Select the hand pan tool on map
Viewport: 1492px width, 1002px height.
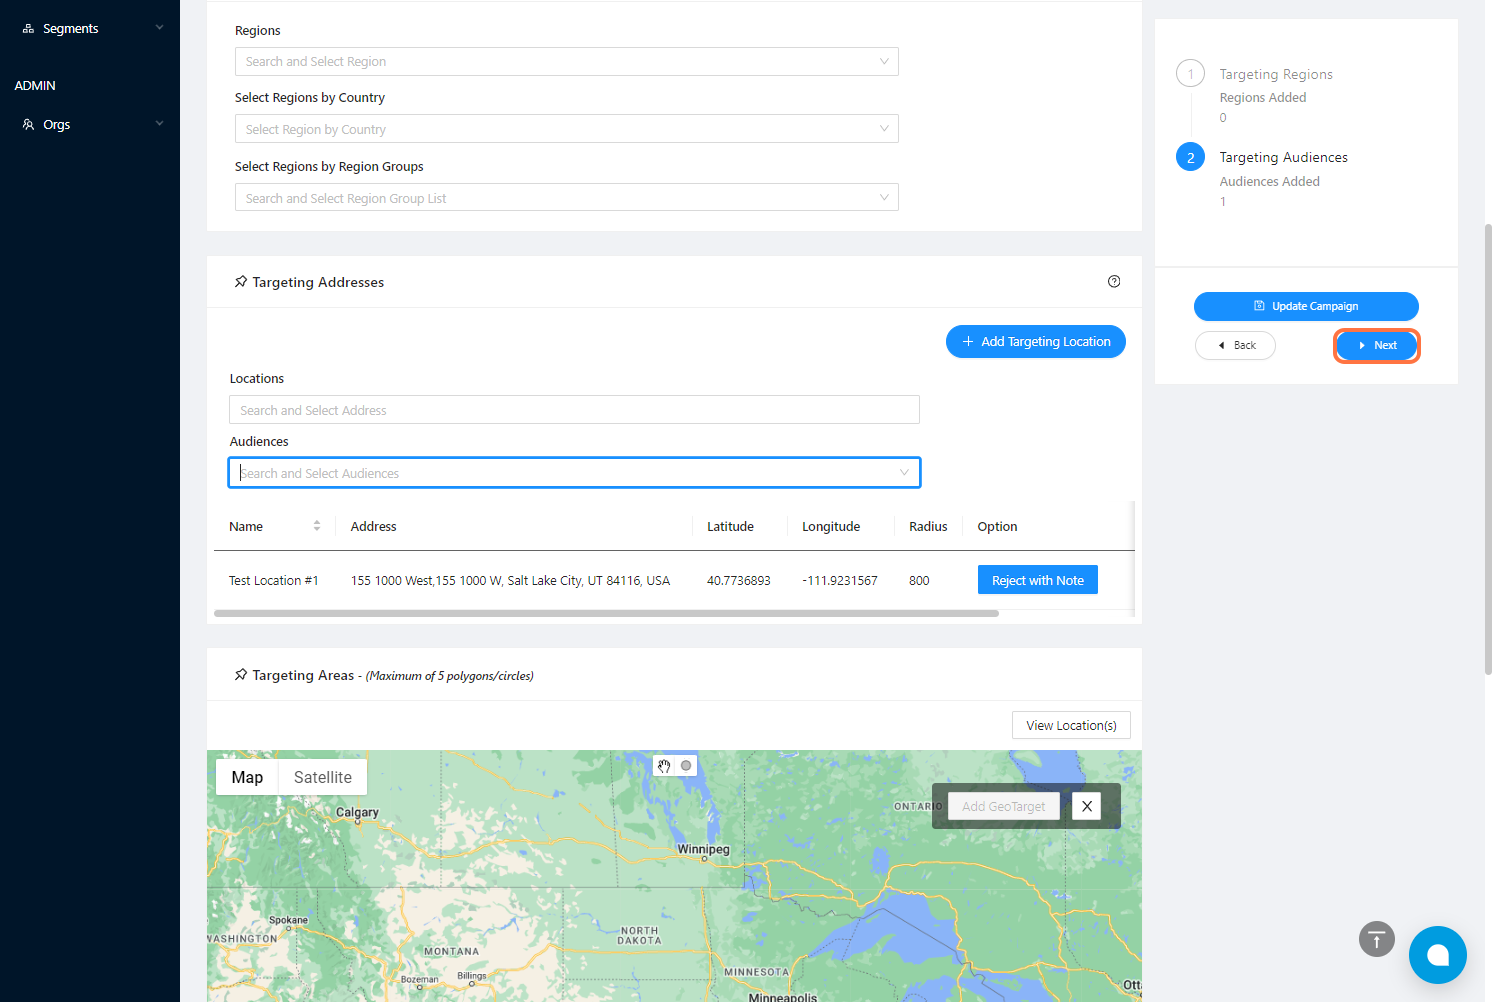click(x=664, y=766)
